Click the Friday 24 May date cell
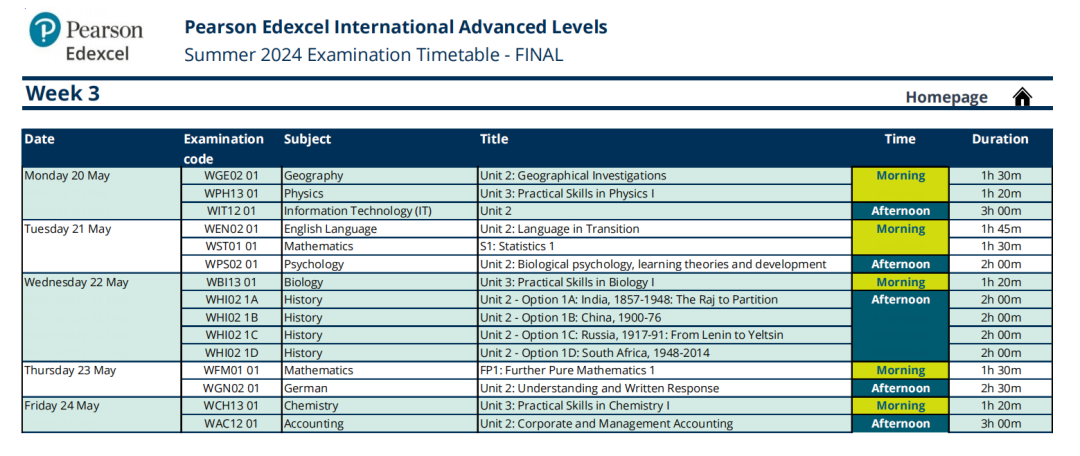Viewport: 1080px width, 456px height. click(x=101, y=415)
